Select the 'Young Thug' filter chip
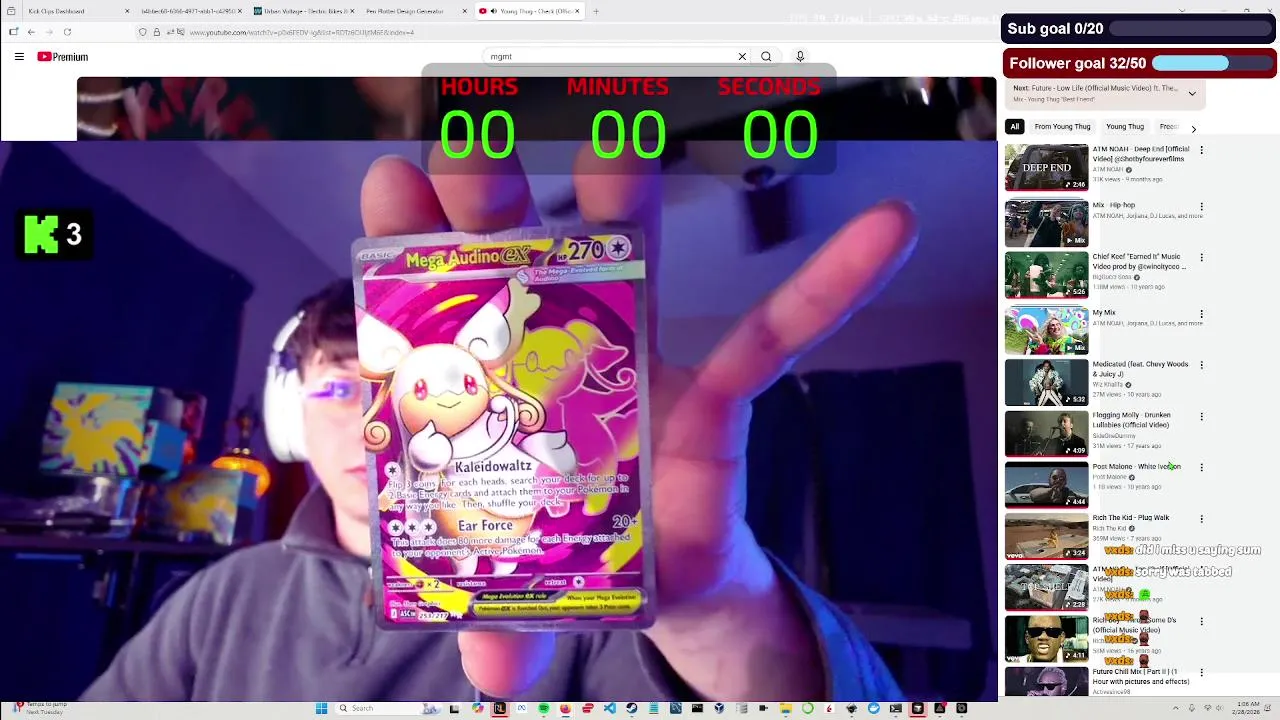 (x=1125, y=127)
